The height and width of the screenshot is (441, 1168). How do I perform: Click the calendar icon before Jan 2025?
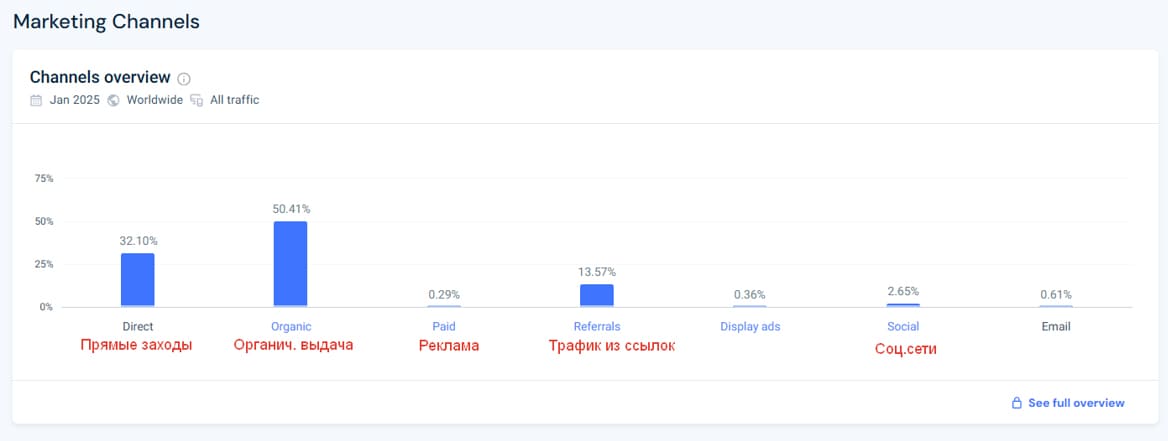coord(36,100)
